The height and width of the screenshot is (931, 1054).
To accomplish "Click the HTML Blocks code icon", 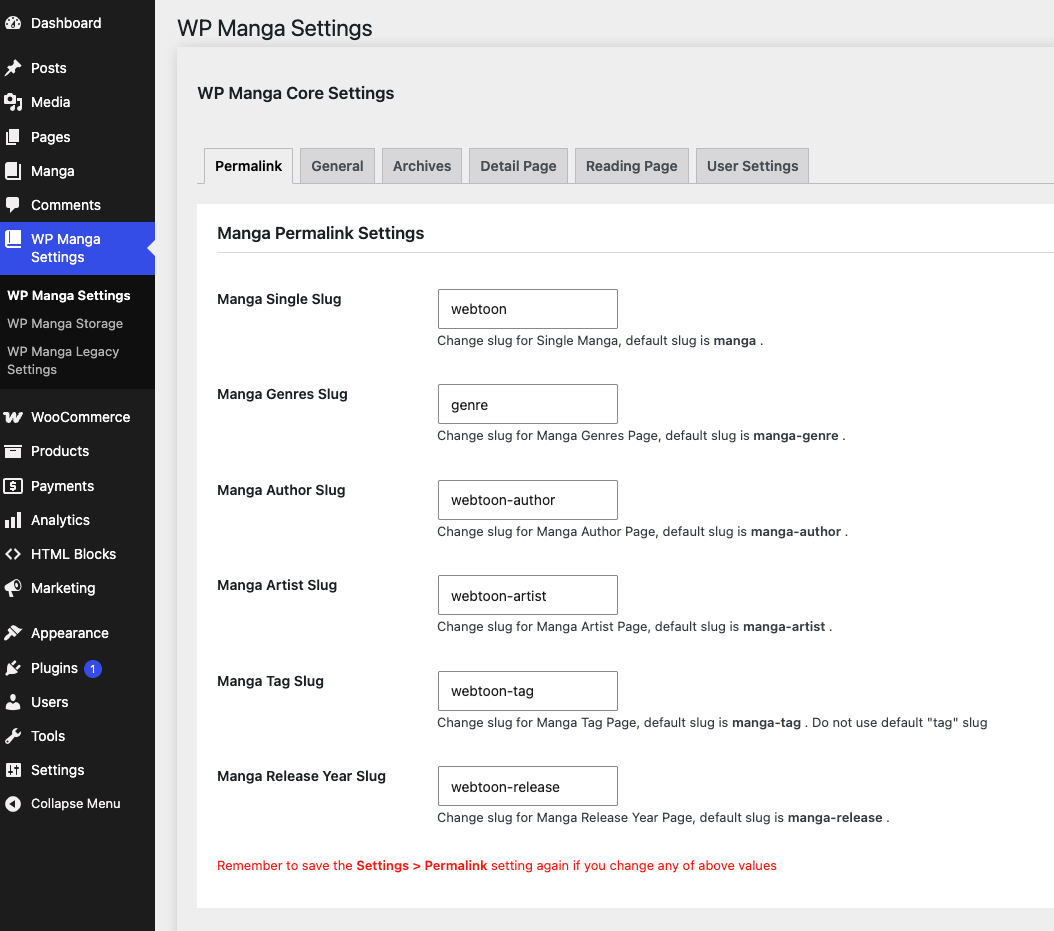I will coord(13,555).
